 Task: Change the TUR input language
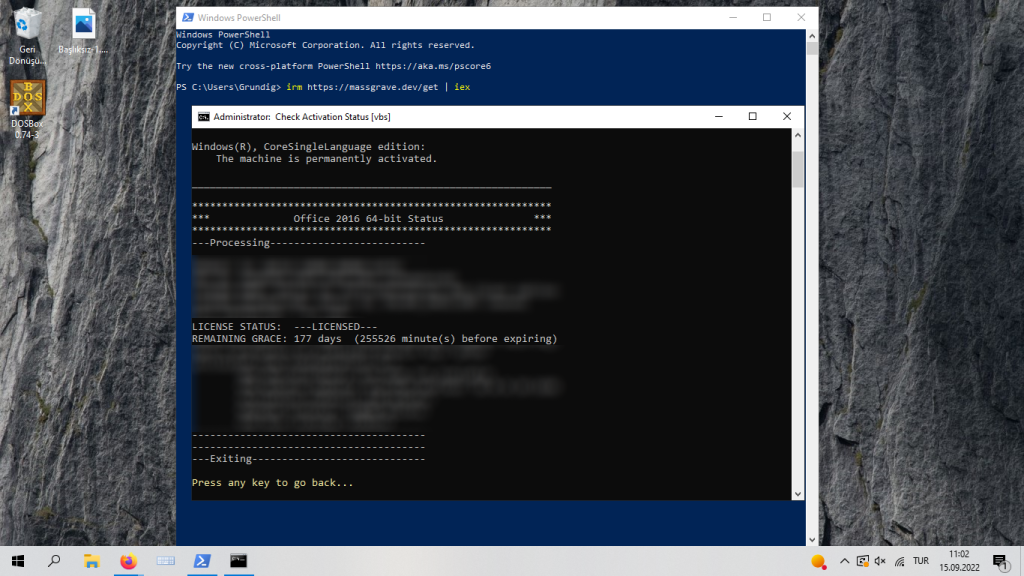coord(921,561)
